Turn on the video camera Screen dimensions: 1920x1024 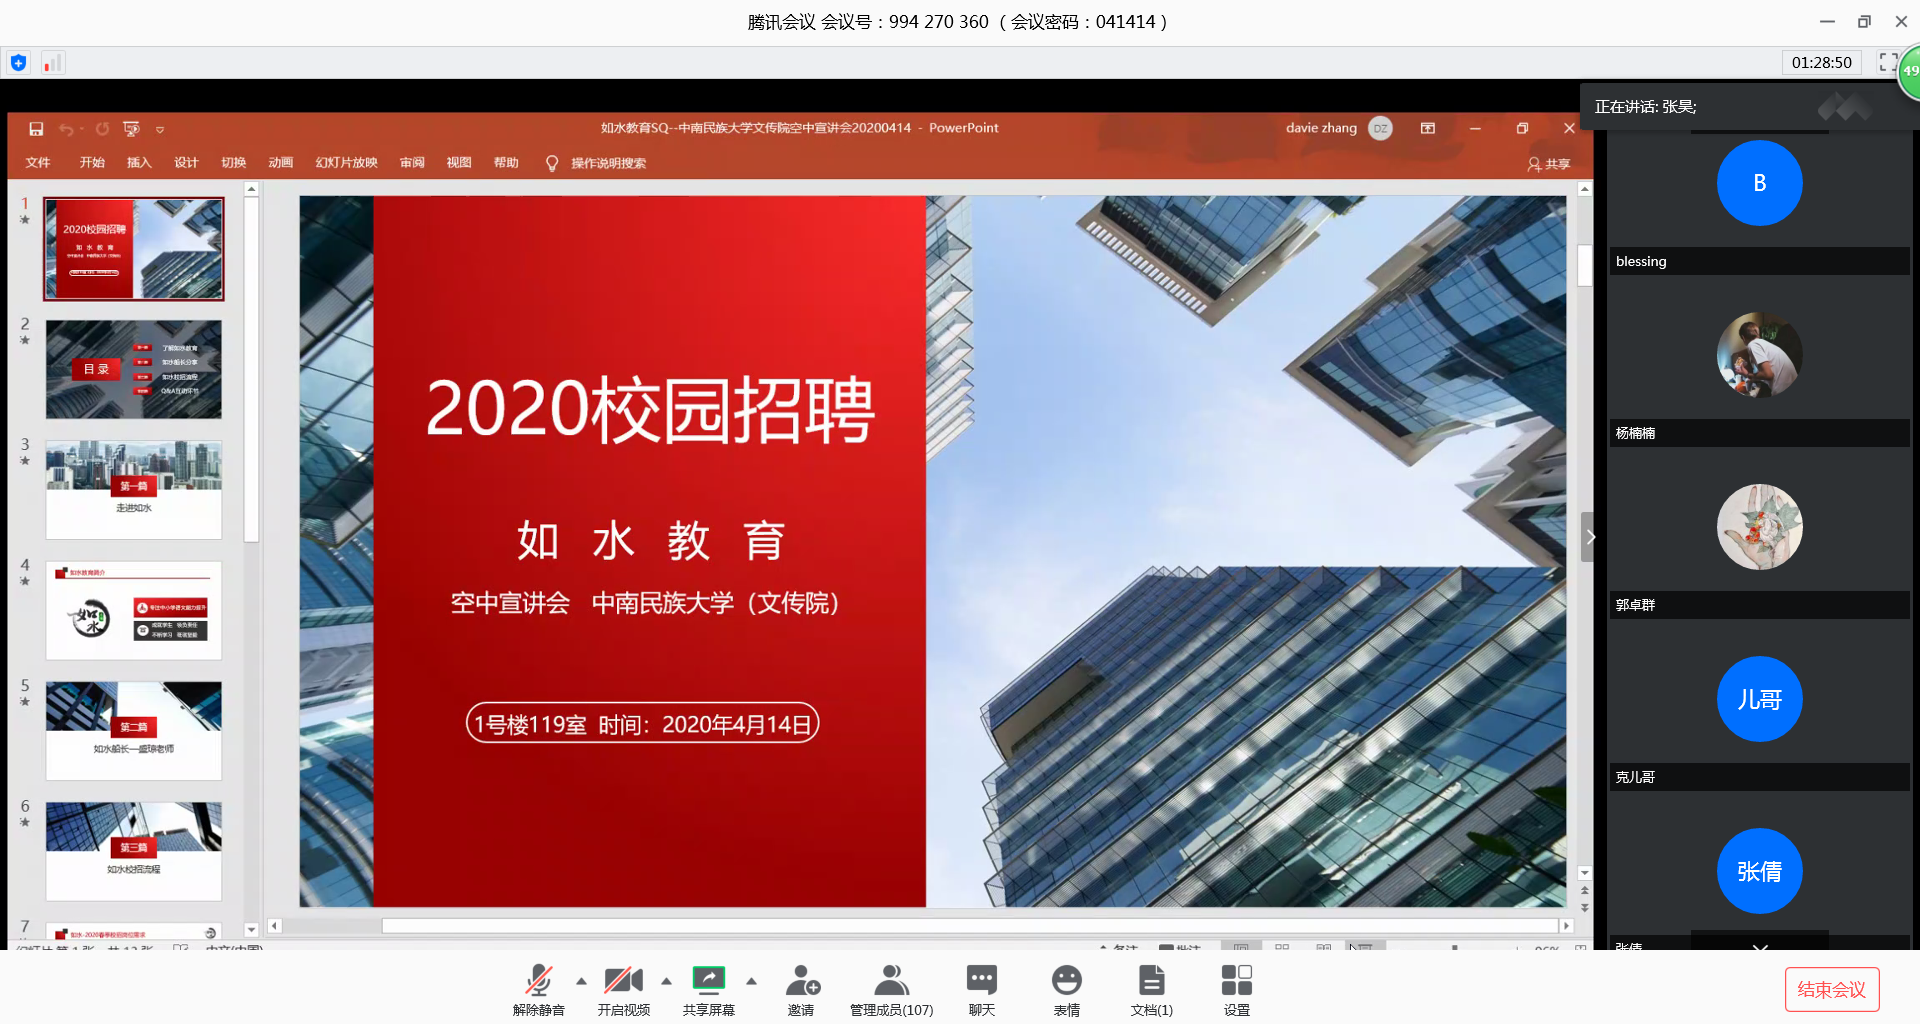(623, 981)
